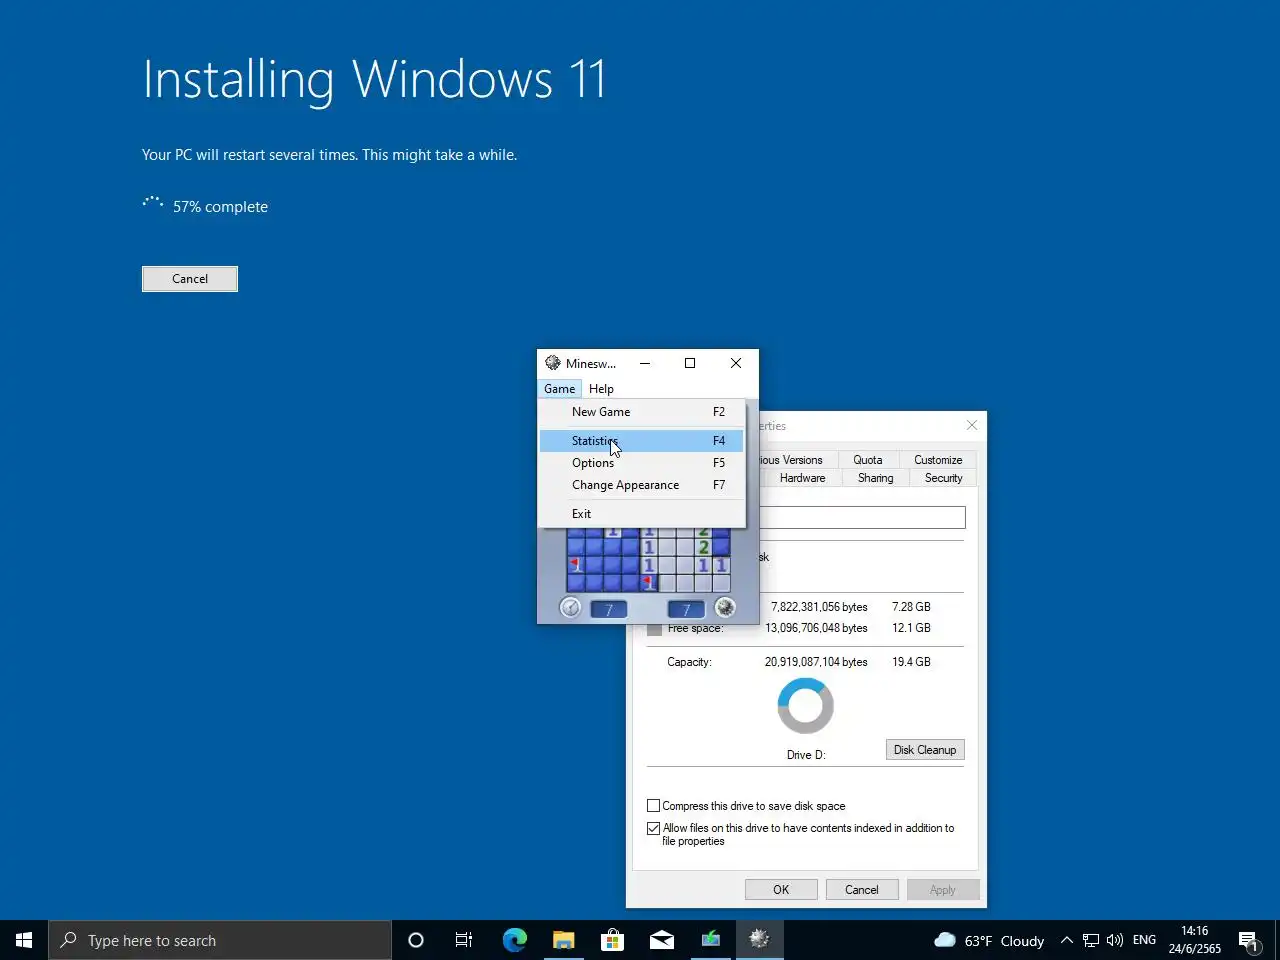Click the ENG language indicator

pyautogui.click(x=1144, y=940)
